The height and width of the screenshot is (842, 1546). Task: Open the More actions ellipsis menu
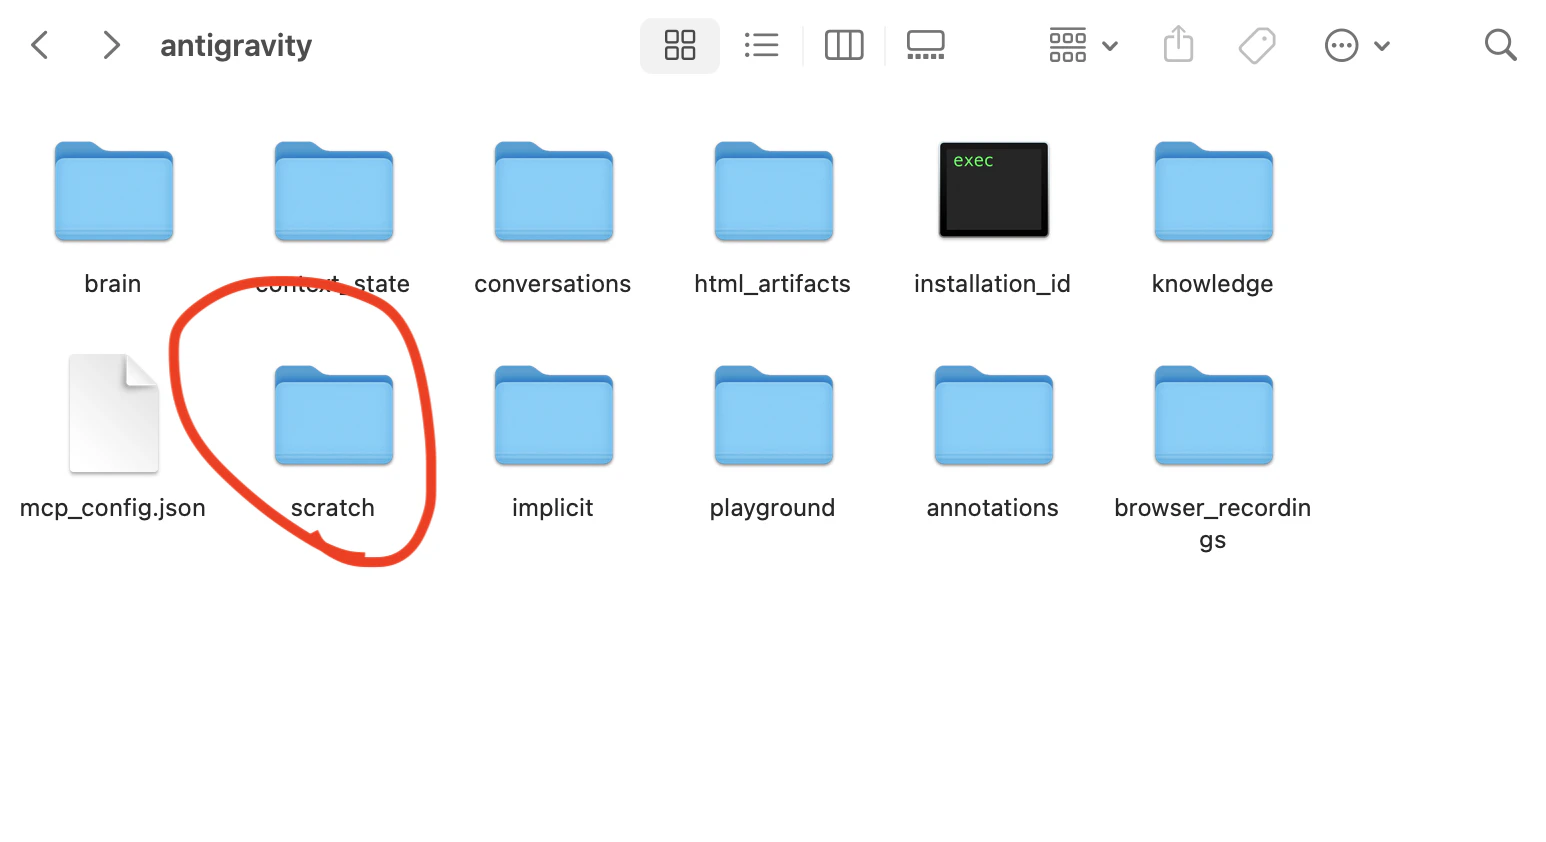tap(1357, 45)
